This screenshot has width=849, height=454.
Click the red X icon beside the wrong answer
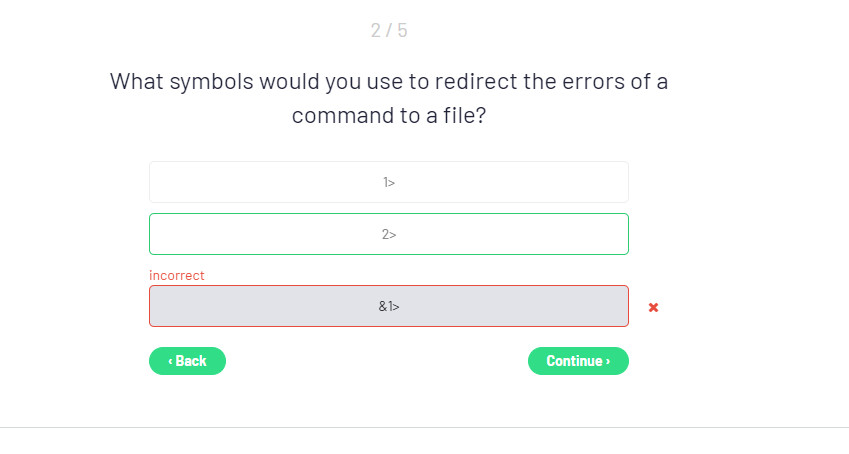point(653,307)
